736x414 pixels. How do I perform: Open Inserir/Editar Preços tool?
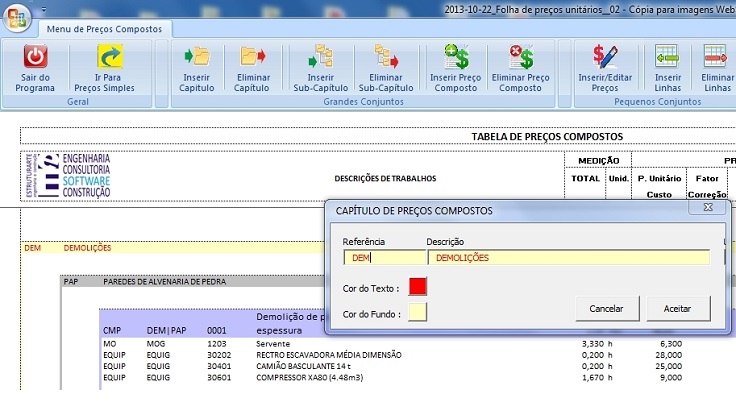pos(605,57)
